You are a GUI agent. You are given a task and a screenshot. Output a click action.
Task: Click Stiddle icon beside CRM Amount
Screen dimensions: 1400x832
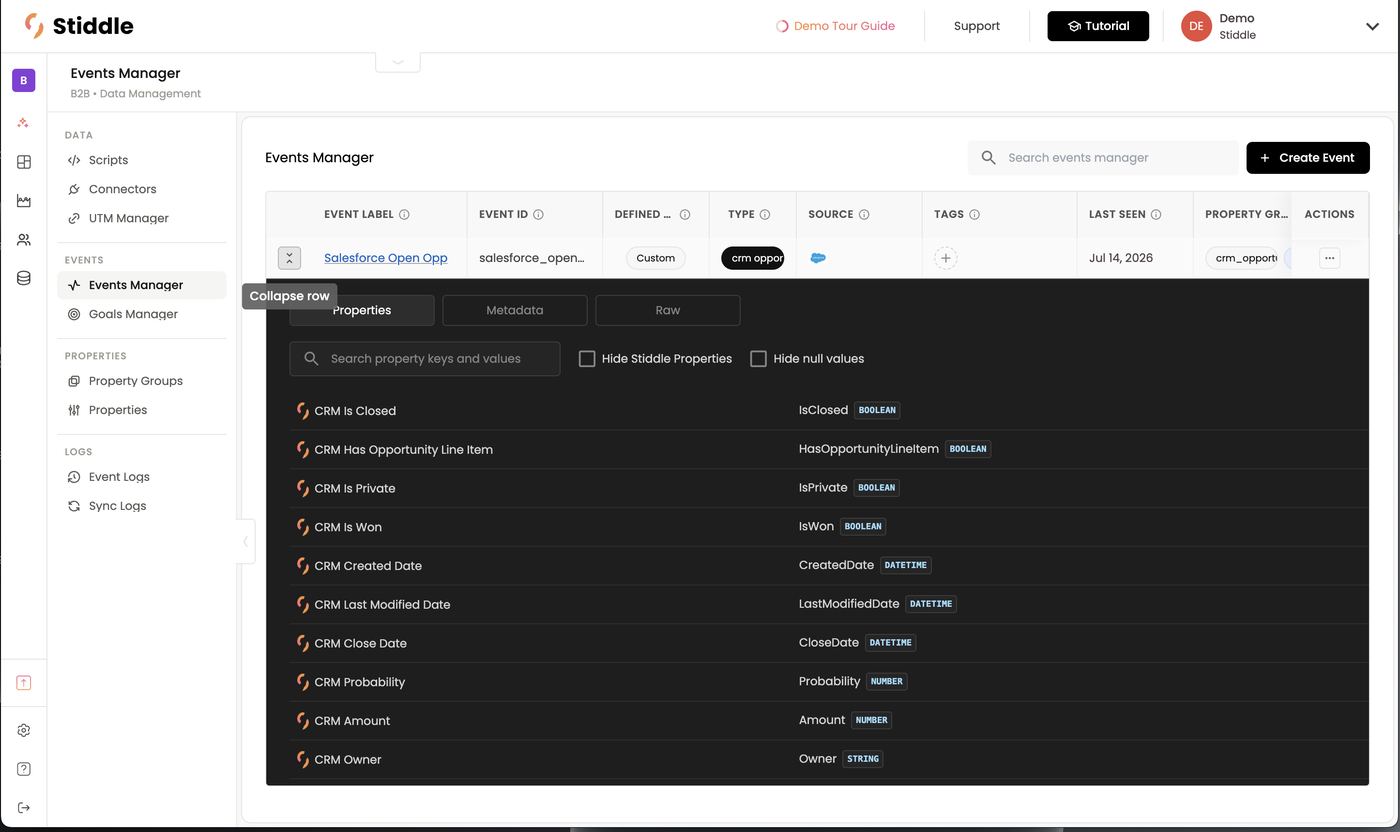302,721
